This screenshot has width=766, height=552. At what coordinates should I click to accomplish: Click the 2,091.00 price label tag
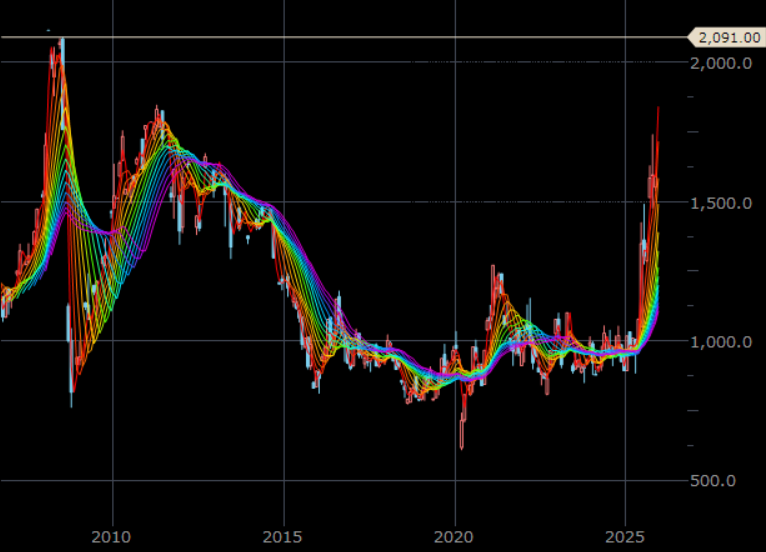727,38
